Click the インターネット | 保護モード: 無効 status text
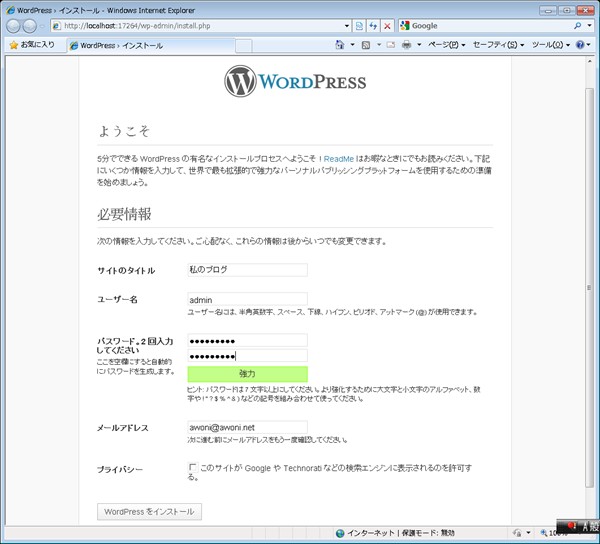 (401, 533)
